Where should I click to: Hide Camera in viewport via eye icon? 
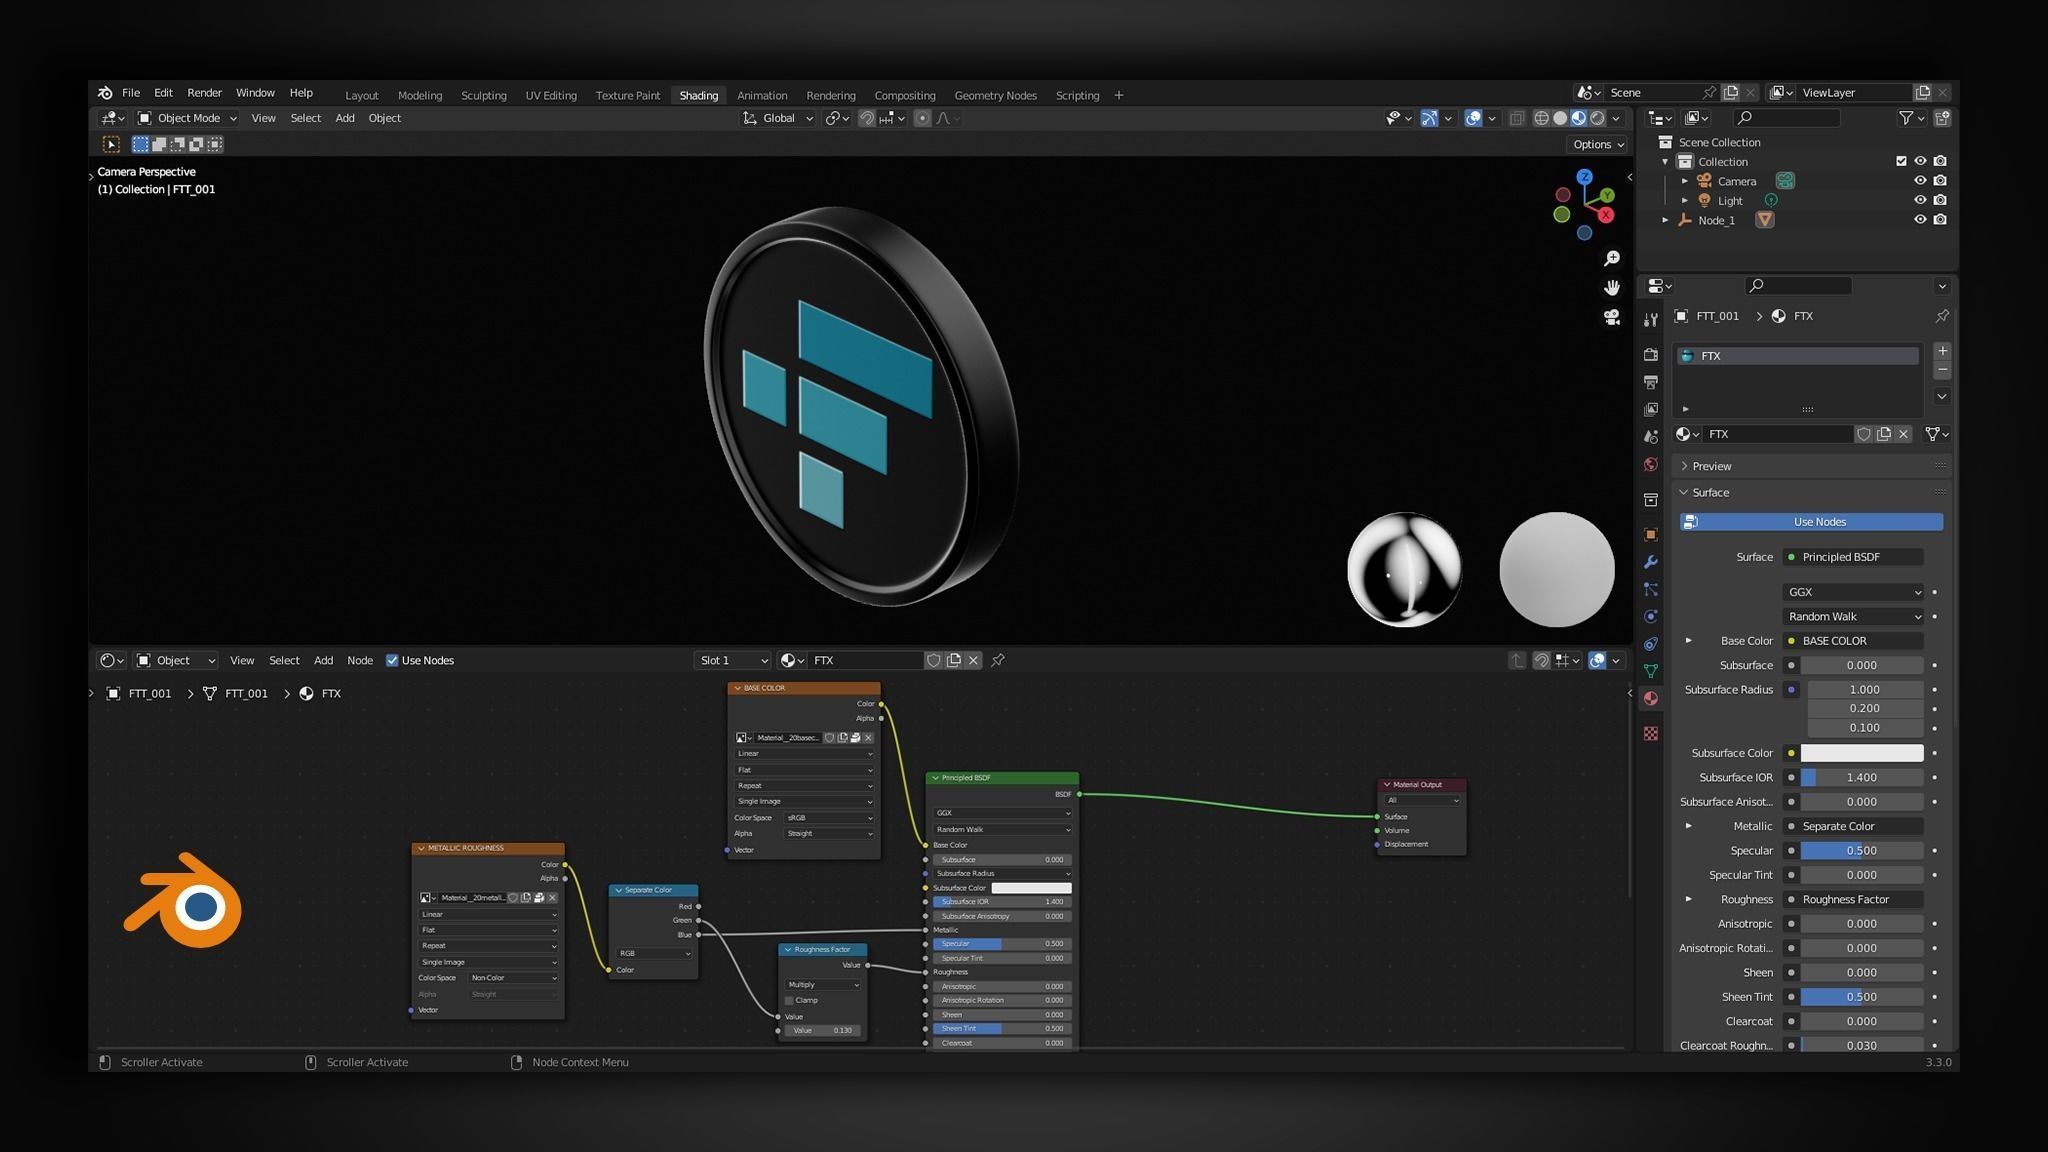[1920, 181]
